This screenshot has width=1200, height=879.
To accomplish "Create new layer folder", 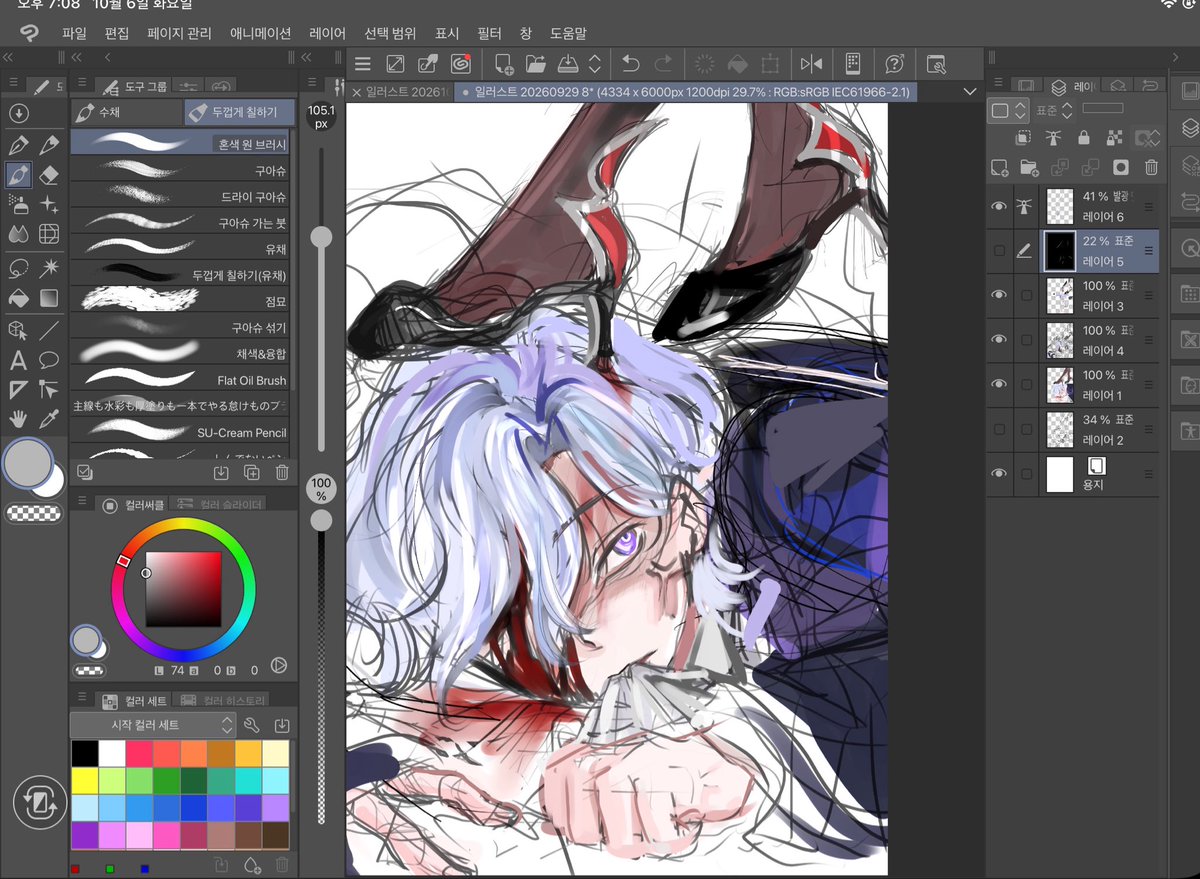I will point(1028,167).
